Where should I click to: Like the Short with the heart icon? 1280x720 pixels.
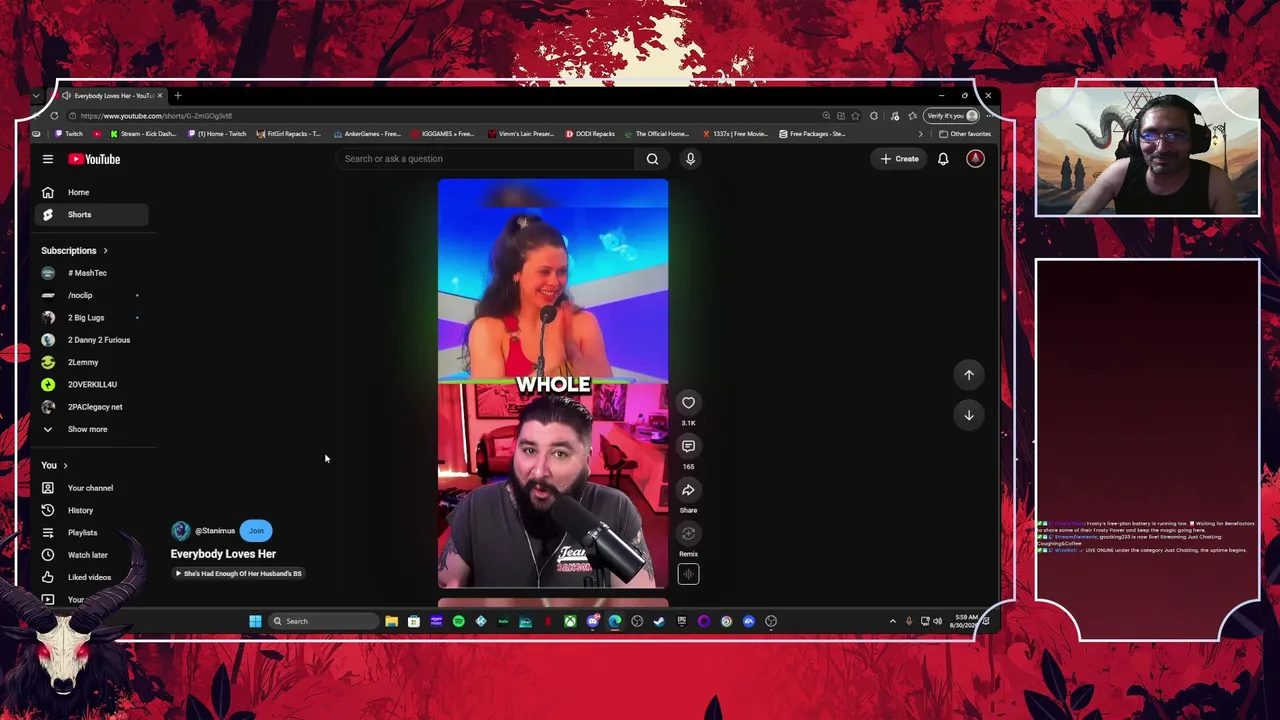[x=688, y=402]
